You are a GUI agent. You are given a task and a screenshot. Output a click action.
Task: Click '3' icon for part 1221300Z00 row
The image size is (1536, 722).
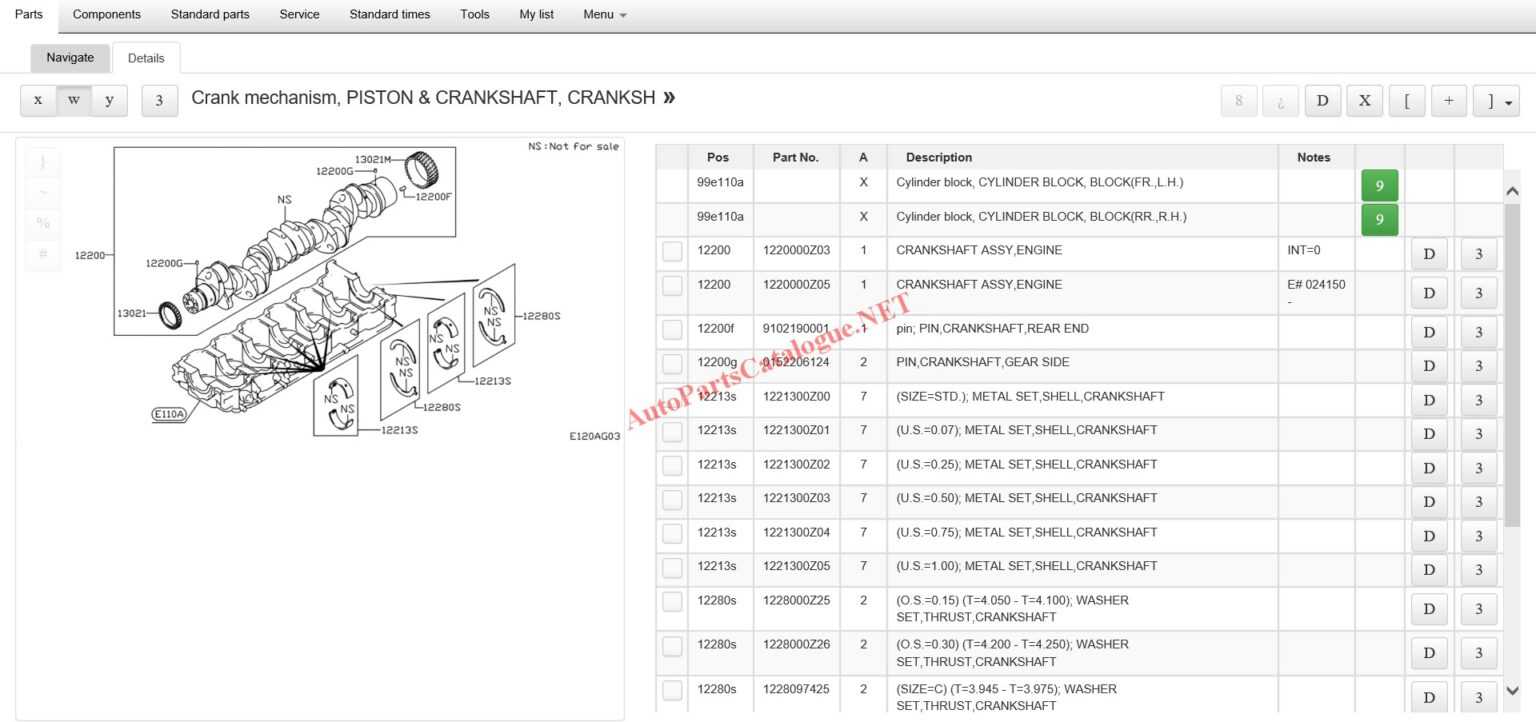click(1478, 400)
